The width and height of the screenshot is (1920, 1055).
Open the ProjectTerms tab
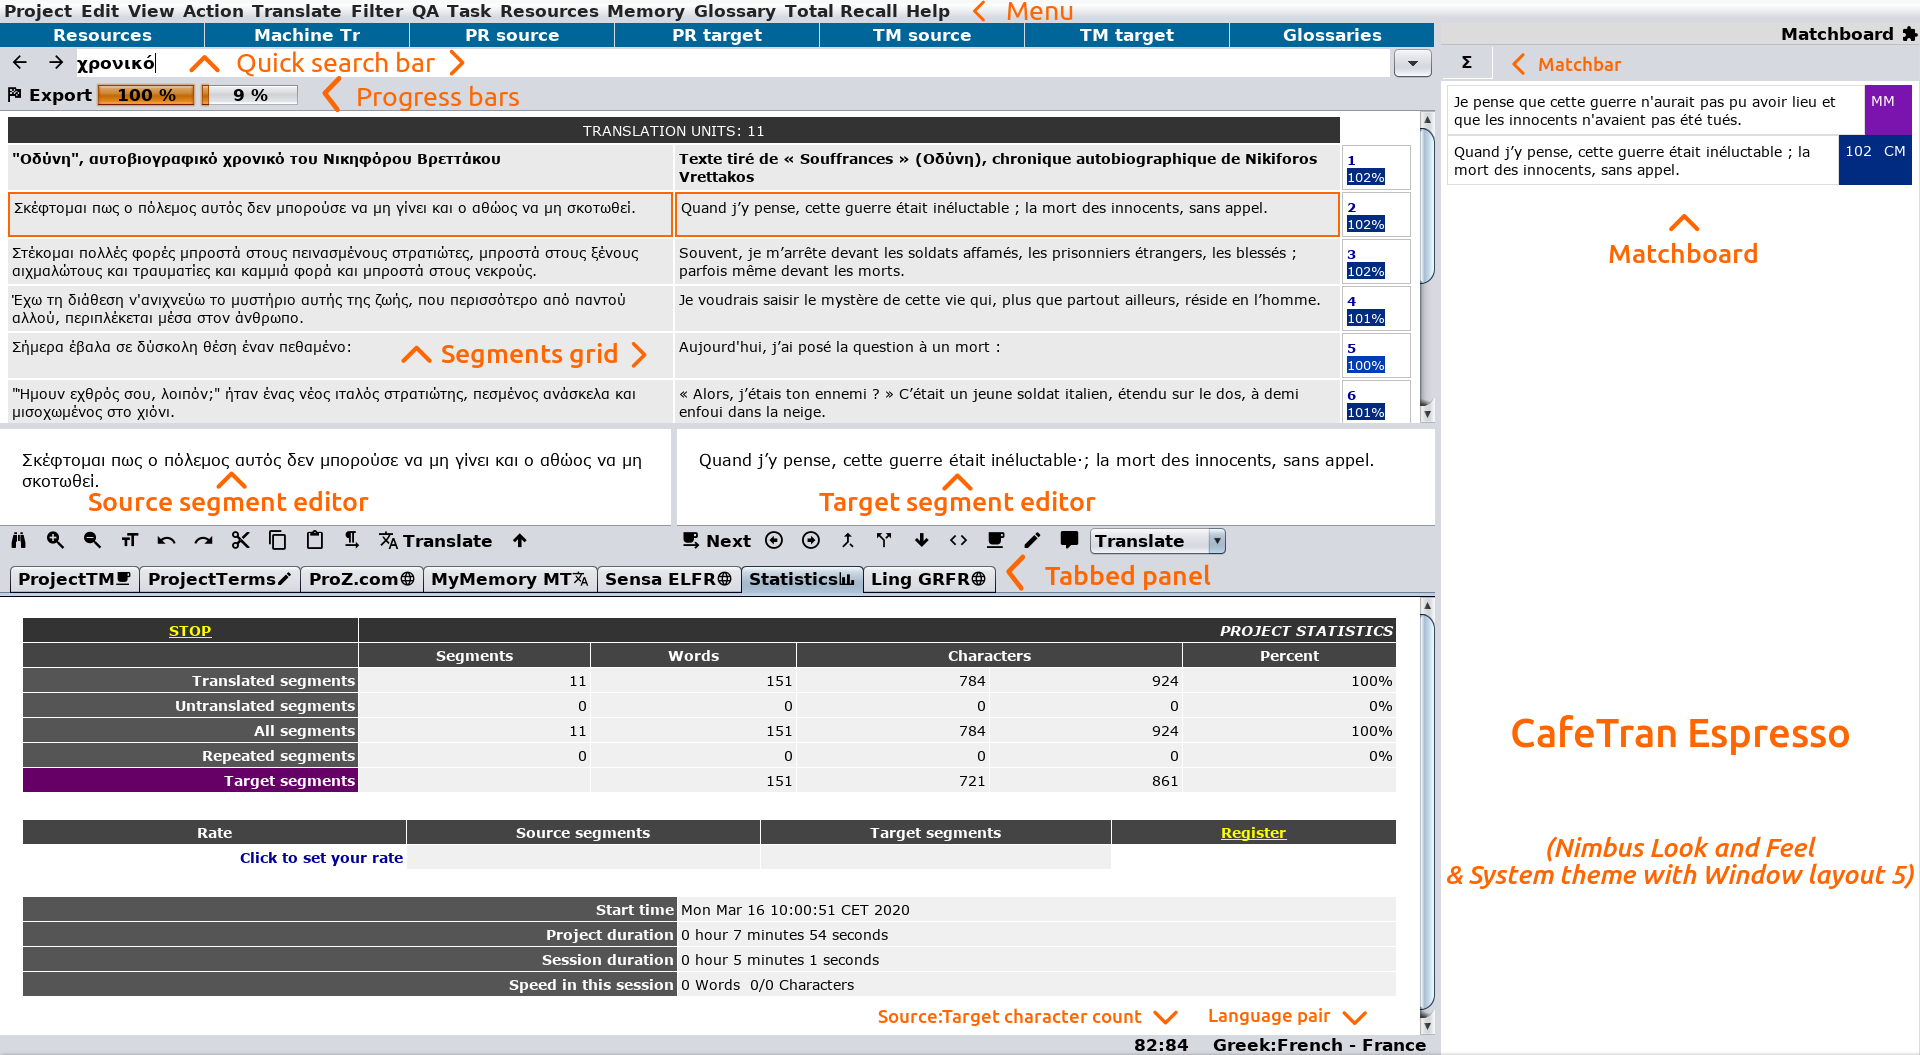[x=220, y=579]
